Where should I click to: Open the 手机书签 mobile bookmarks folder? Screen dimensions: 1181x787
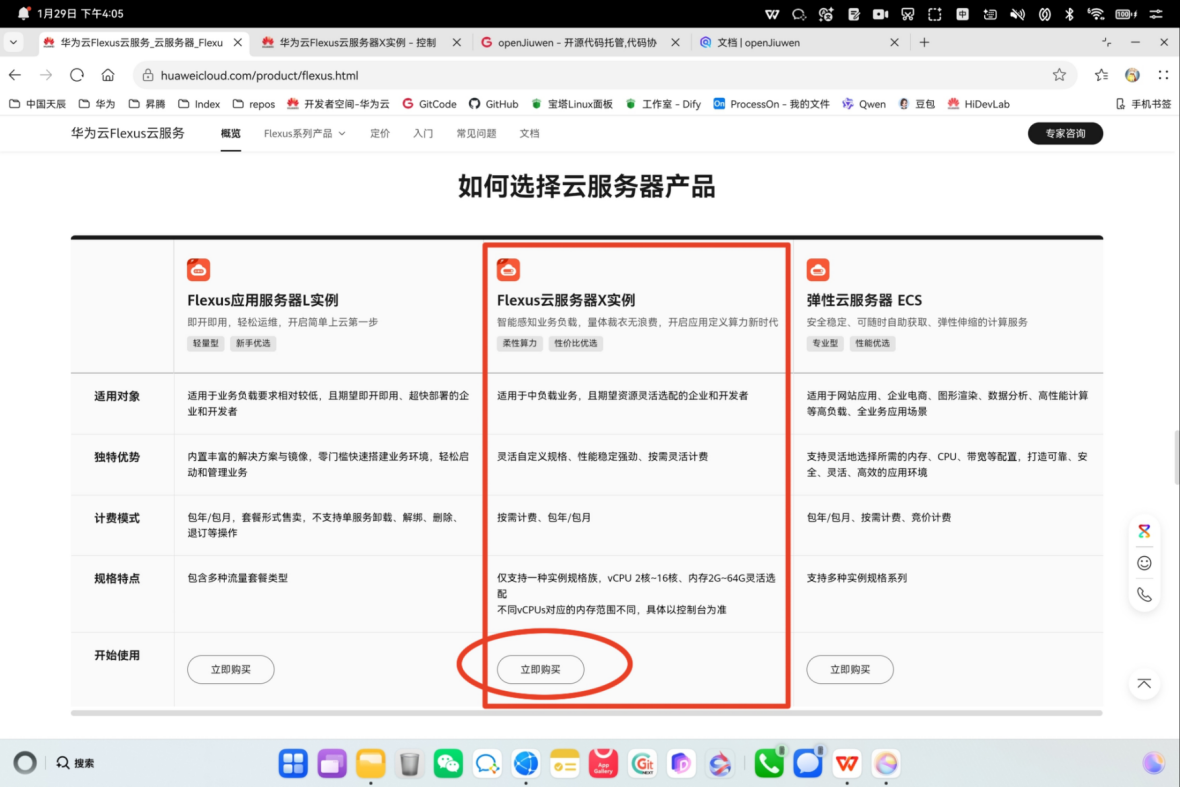tap(1143, 104)
